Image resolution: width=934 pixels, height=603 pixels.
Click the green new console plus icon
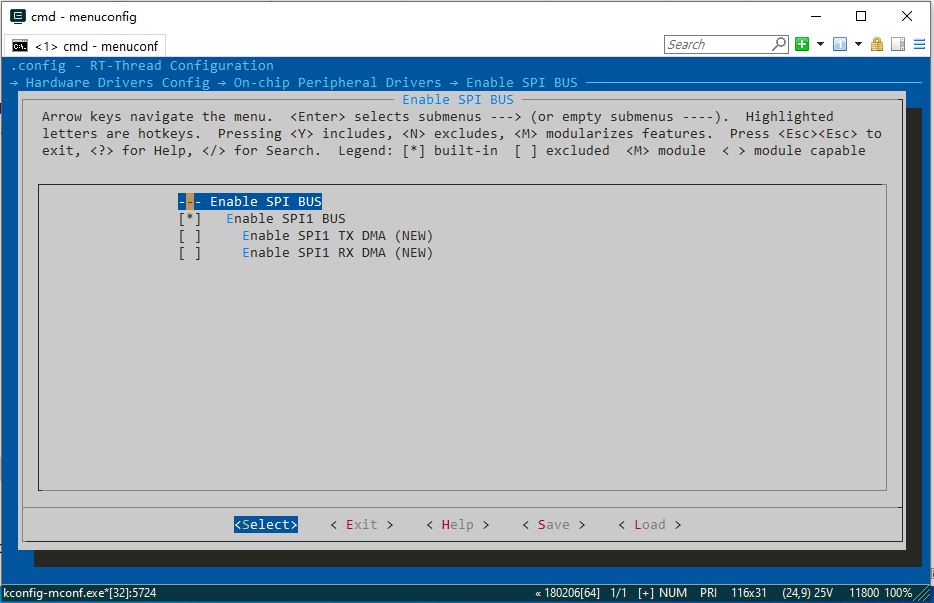[802, 44]
